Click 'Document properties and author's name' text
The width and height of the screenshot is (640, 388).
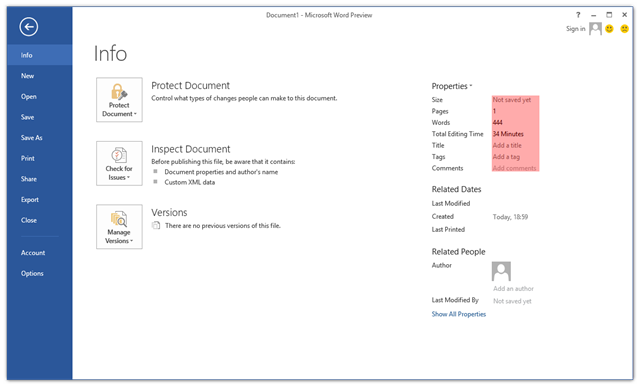(x=221, y=172)
